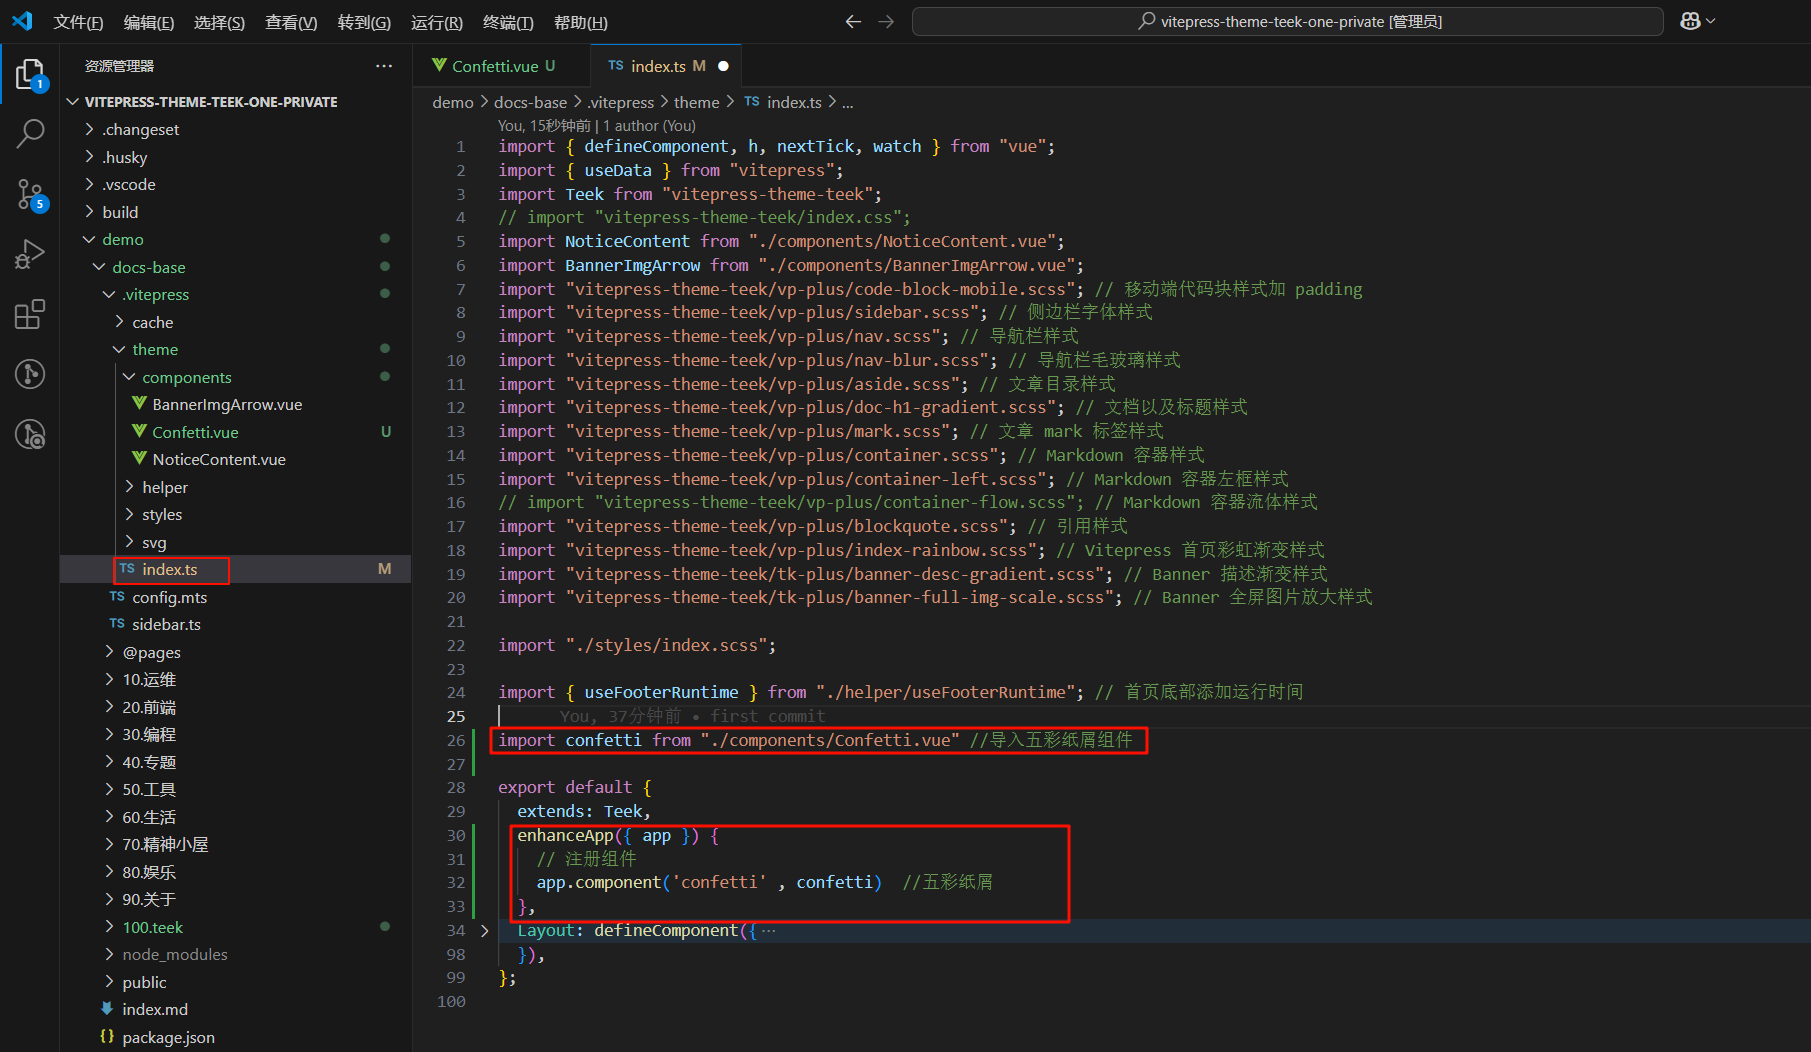
Task: Click the VS Code logo icon
Action: point(22,21)
